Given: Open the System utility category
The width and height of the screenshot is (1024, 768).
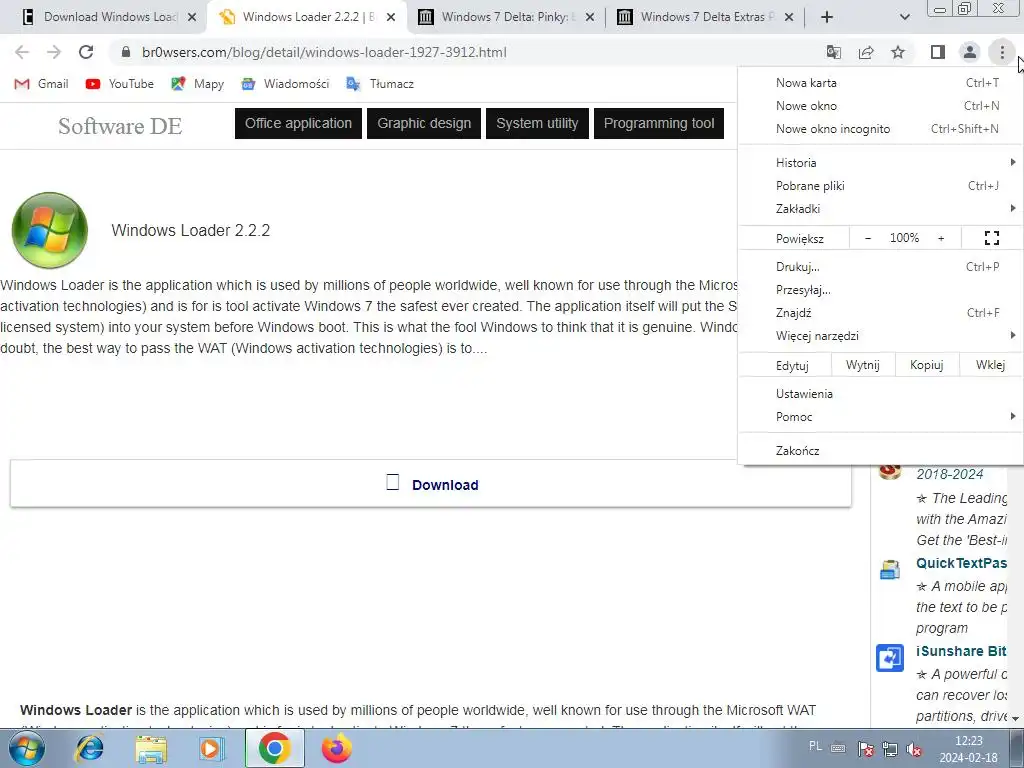Looking at the screenshot, I should tap(537, 123).
